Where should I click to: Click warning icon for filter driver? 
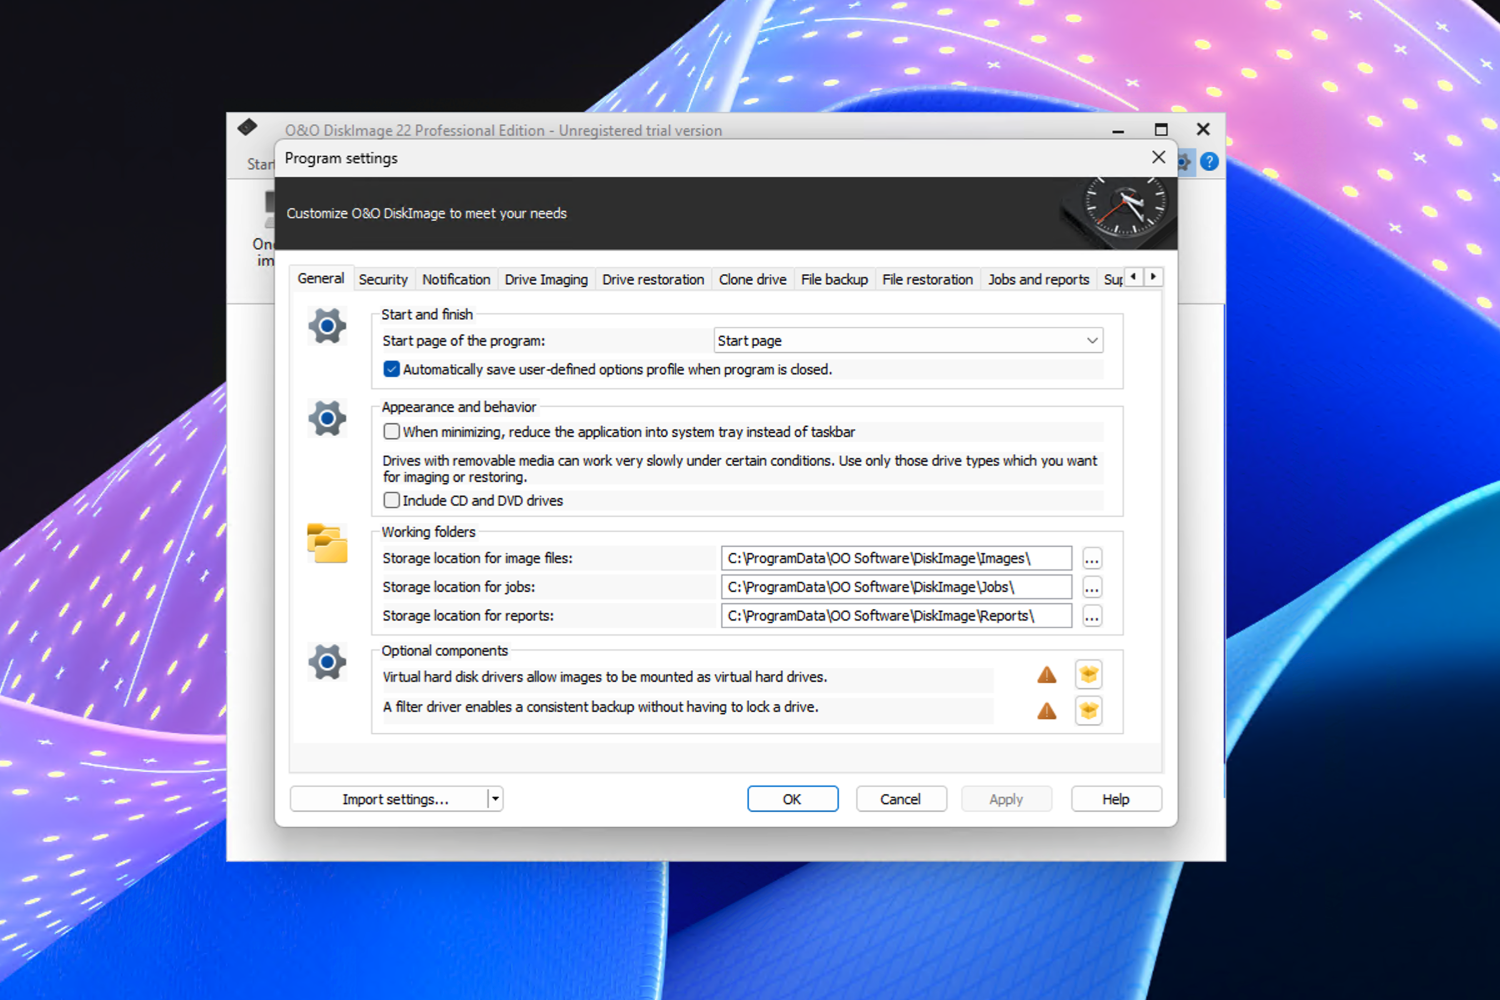point(1047,711)
